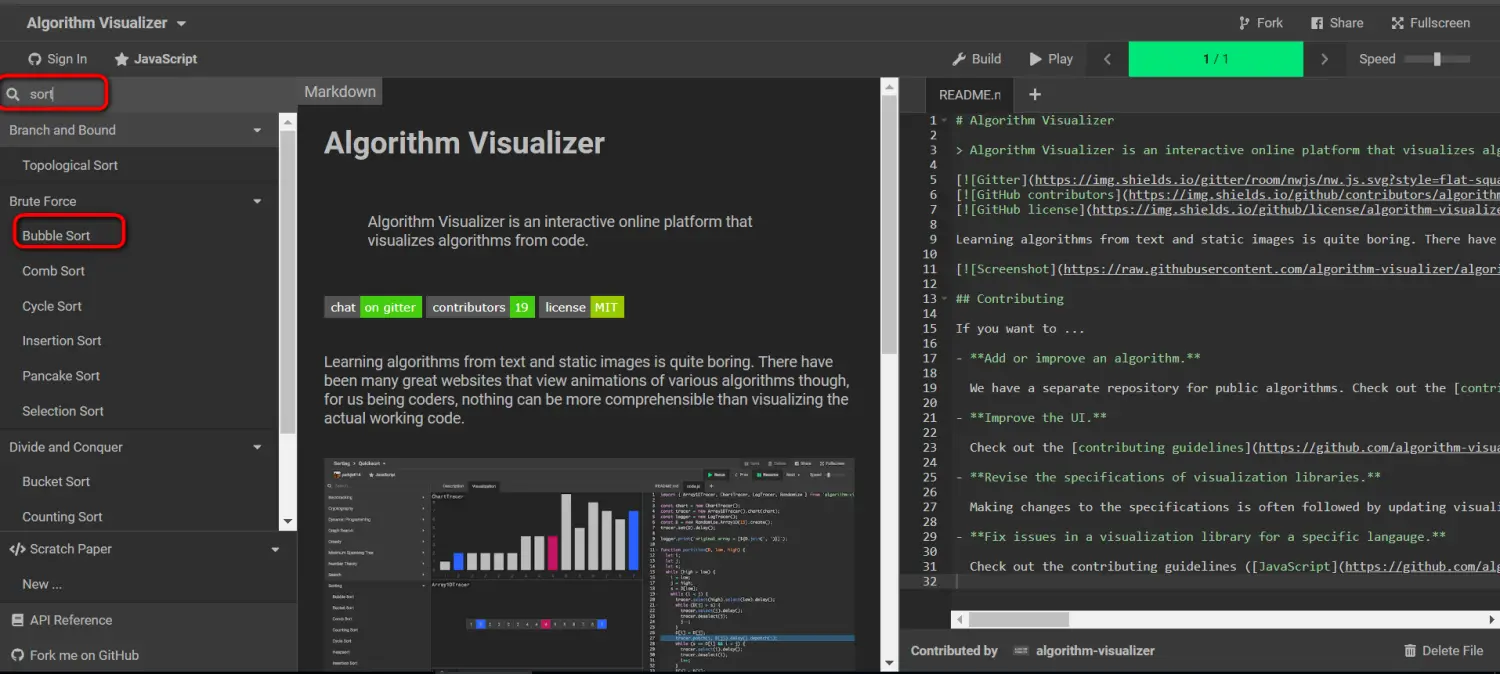The image size is (1500, 674).
Task: Click the license MIT badge
Action: pyautogui.click(x=581, y=307)
